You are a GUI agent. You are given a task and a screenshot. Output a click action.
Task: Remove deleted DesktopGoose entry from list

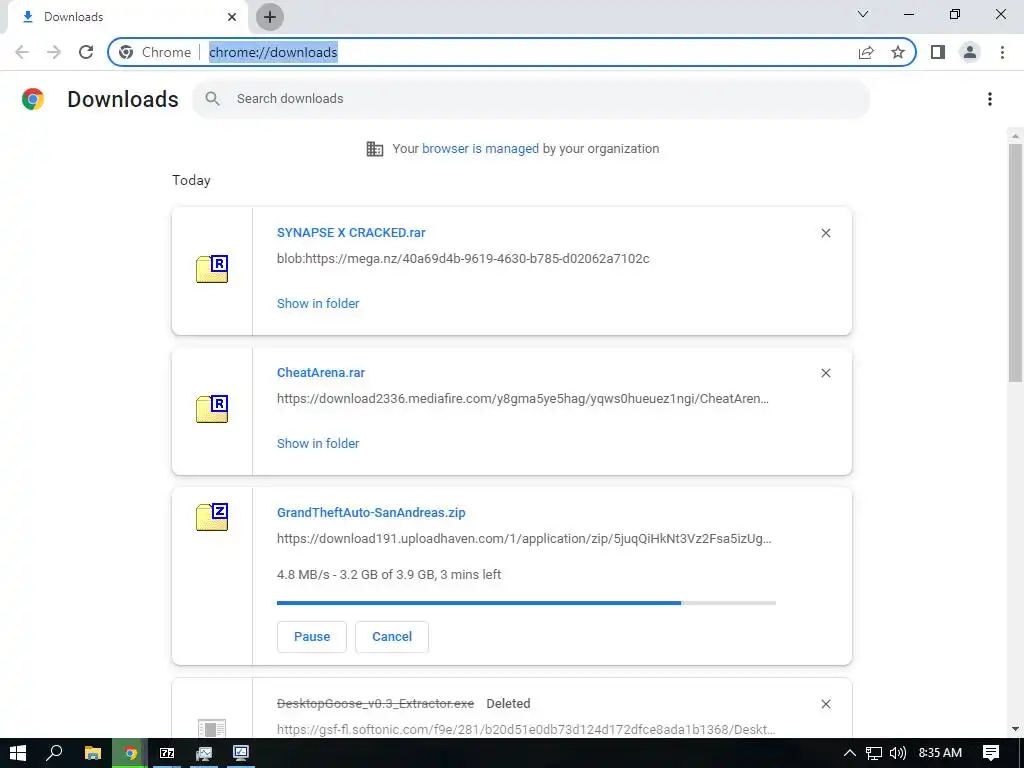(825, 704)
